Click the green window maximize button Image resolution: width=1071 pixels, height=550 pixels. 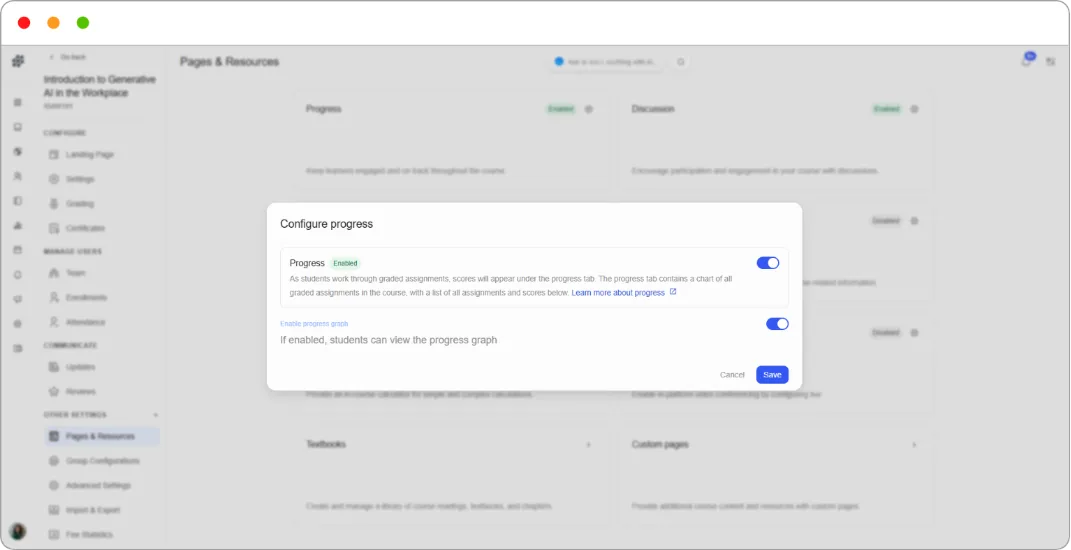(x=83, y=23)
